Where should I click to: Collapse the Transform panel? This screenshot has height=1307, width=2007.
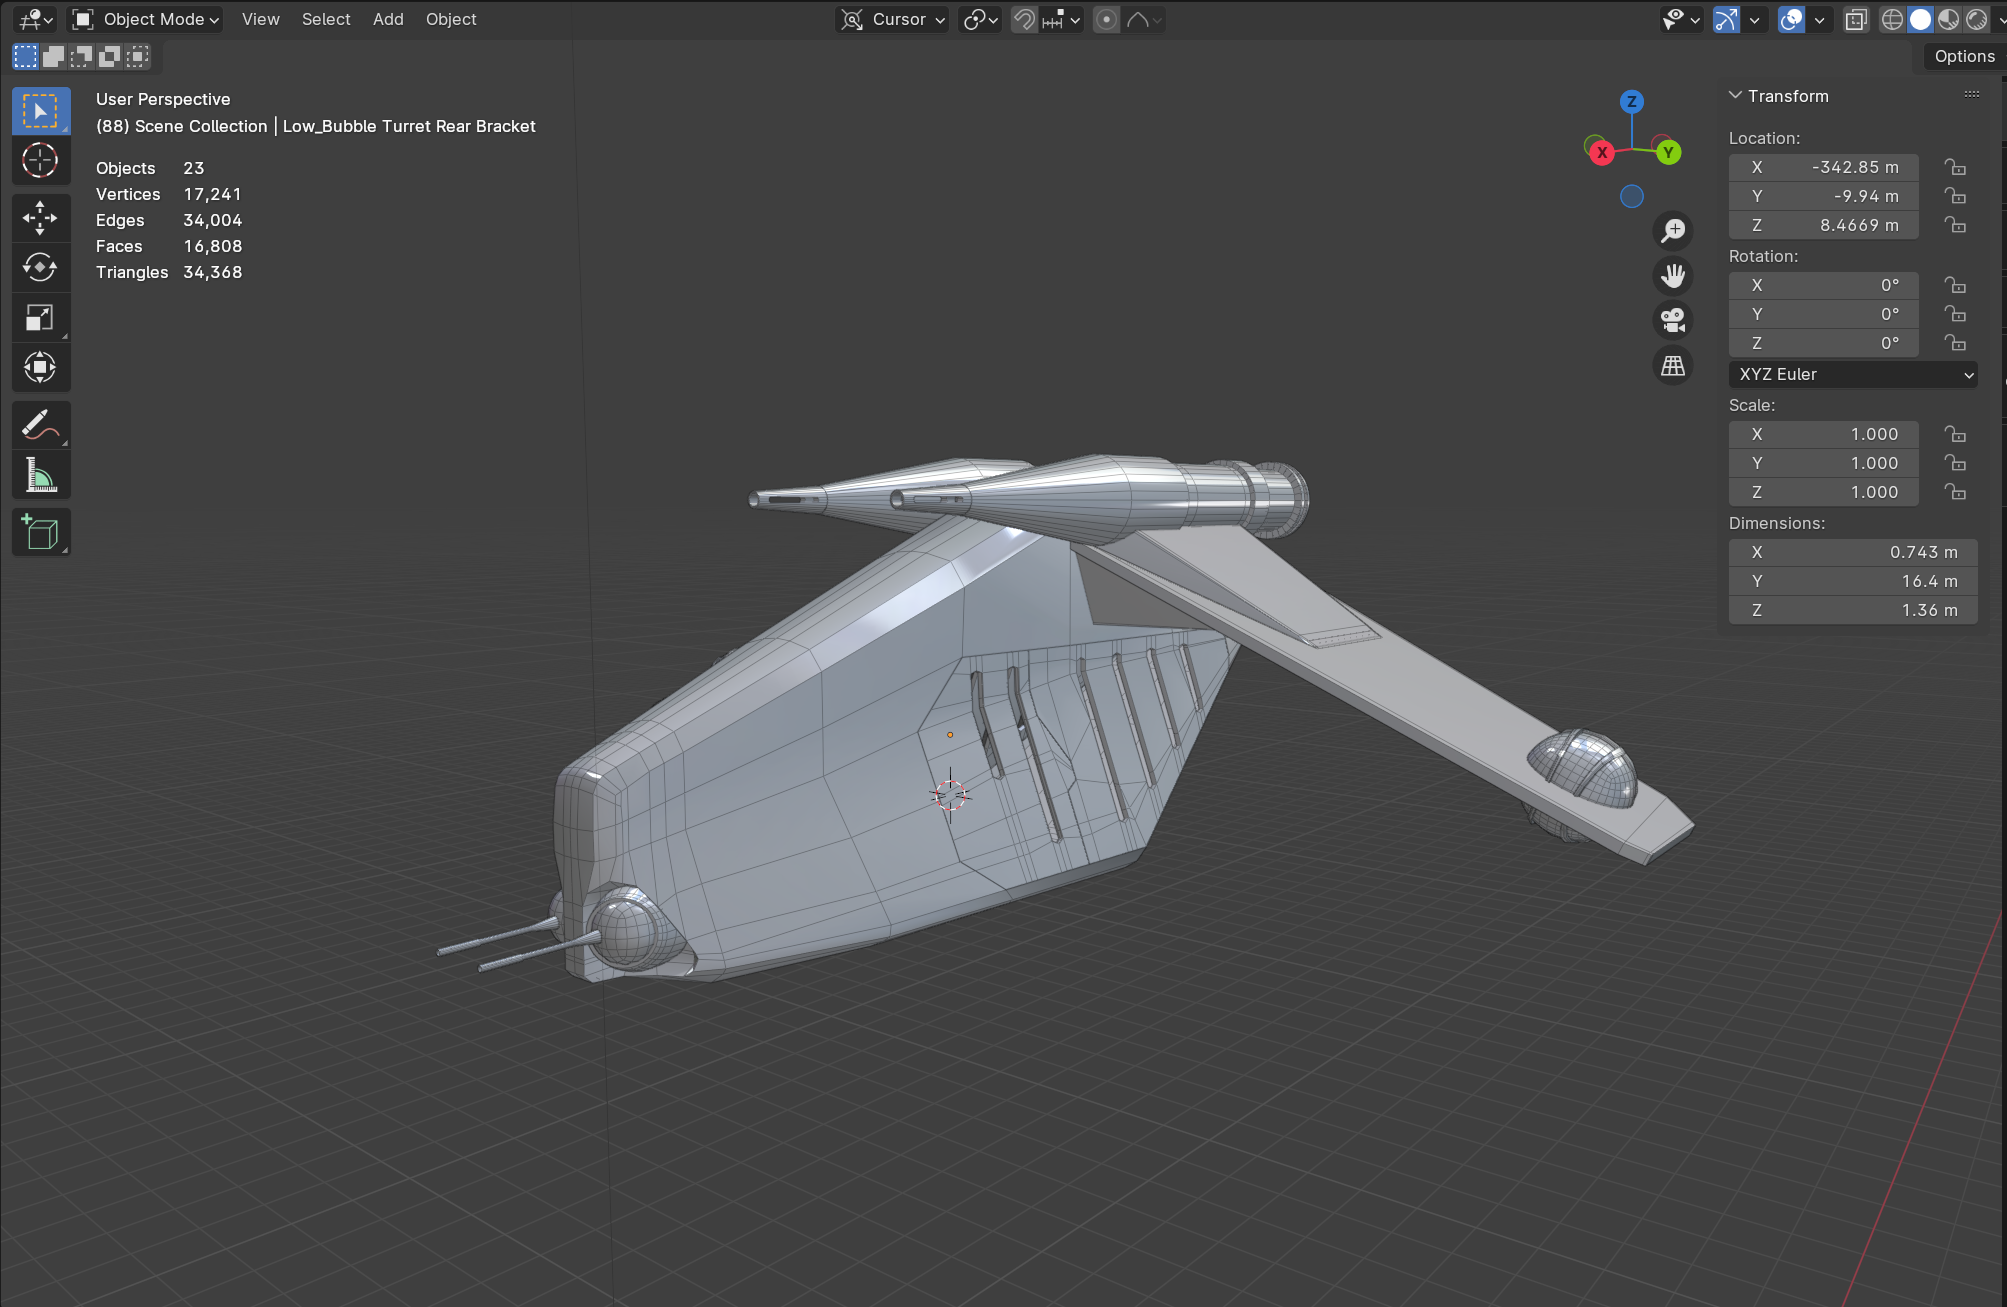pyautogui.click(x=1735, y=96)
